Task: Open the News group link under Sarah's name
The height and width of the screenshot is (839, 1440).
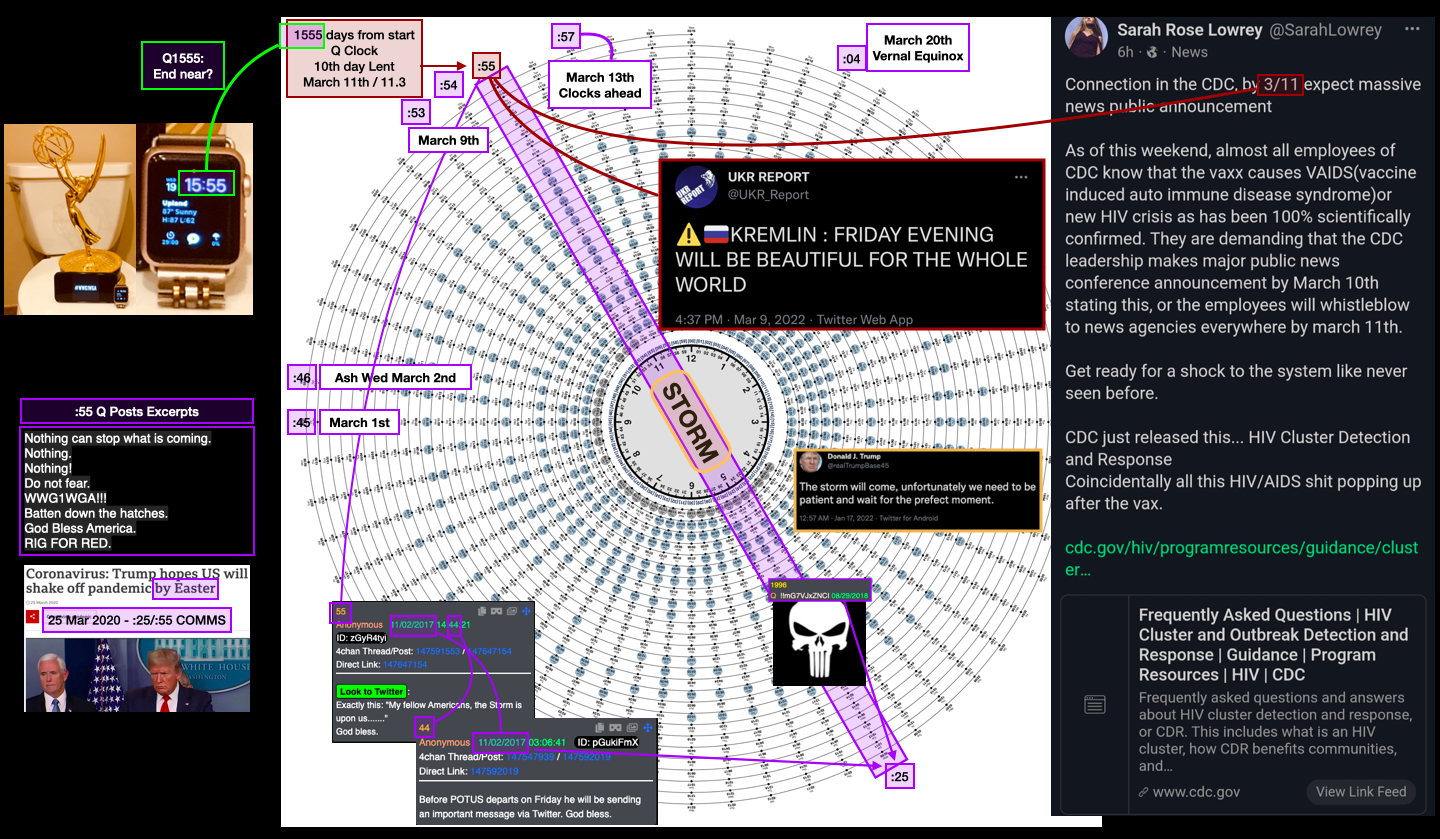Action: click(x=1189, y=52)
